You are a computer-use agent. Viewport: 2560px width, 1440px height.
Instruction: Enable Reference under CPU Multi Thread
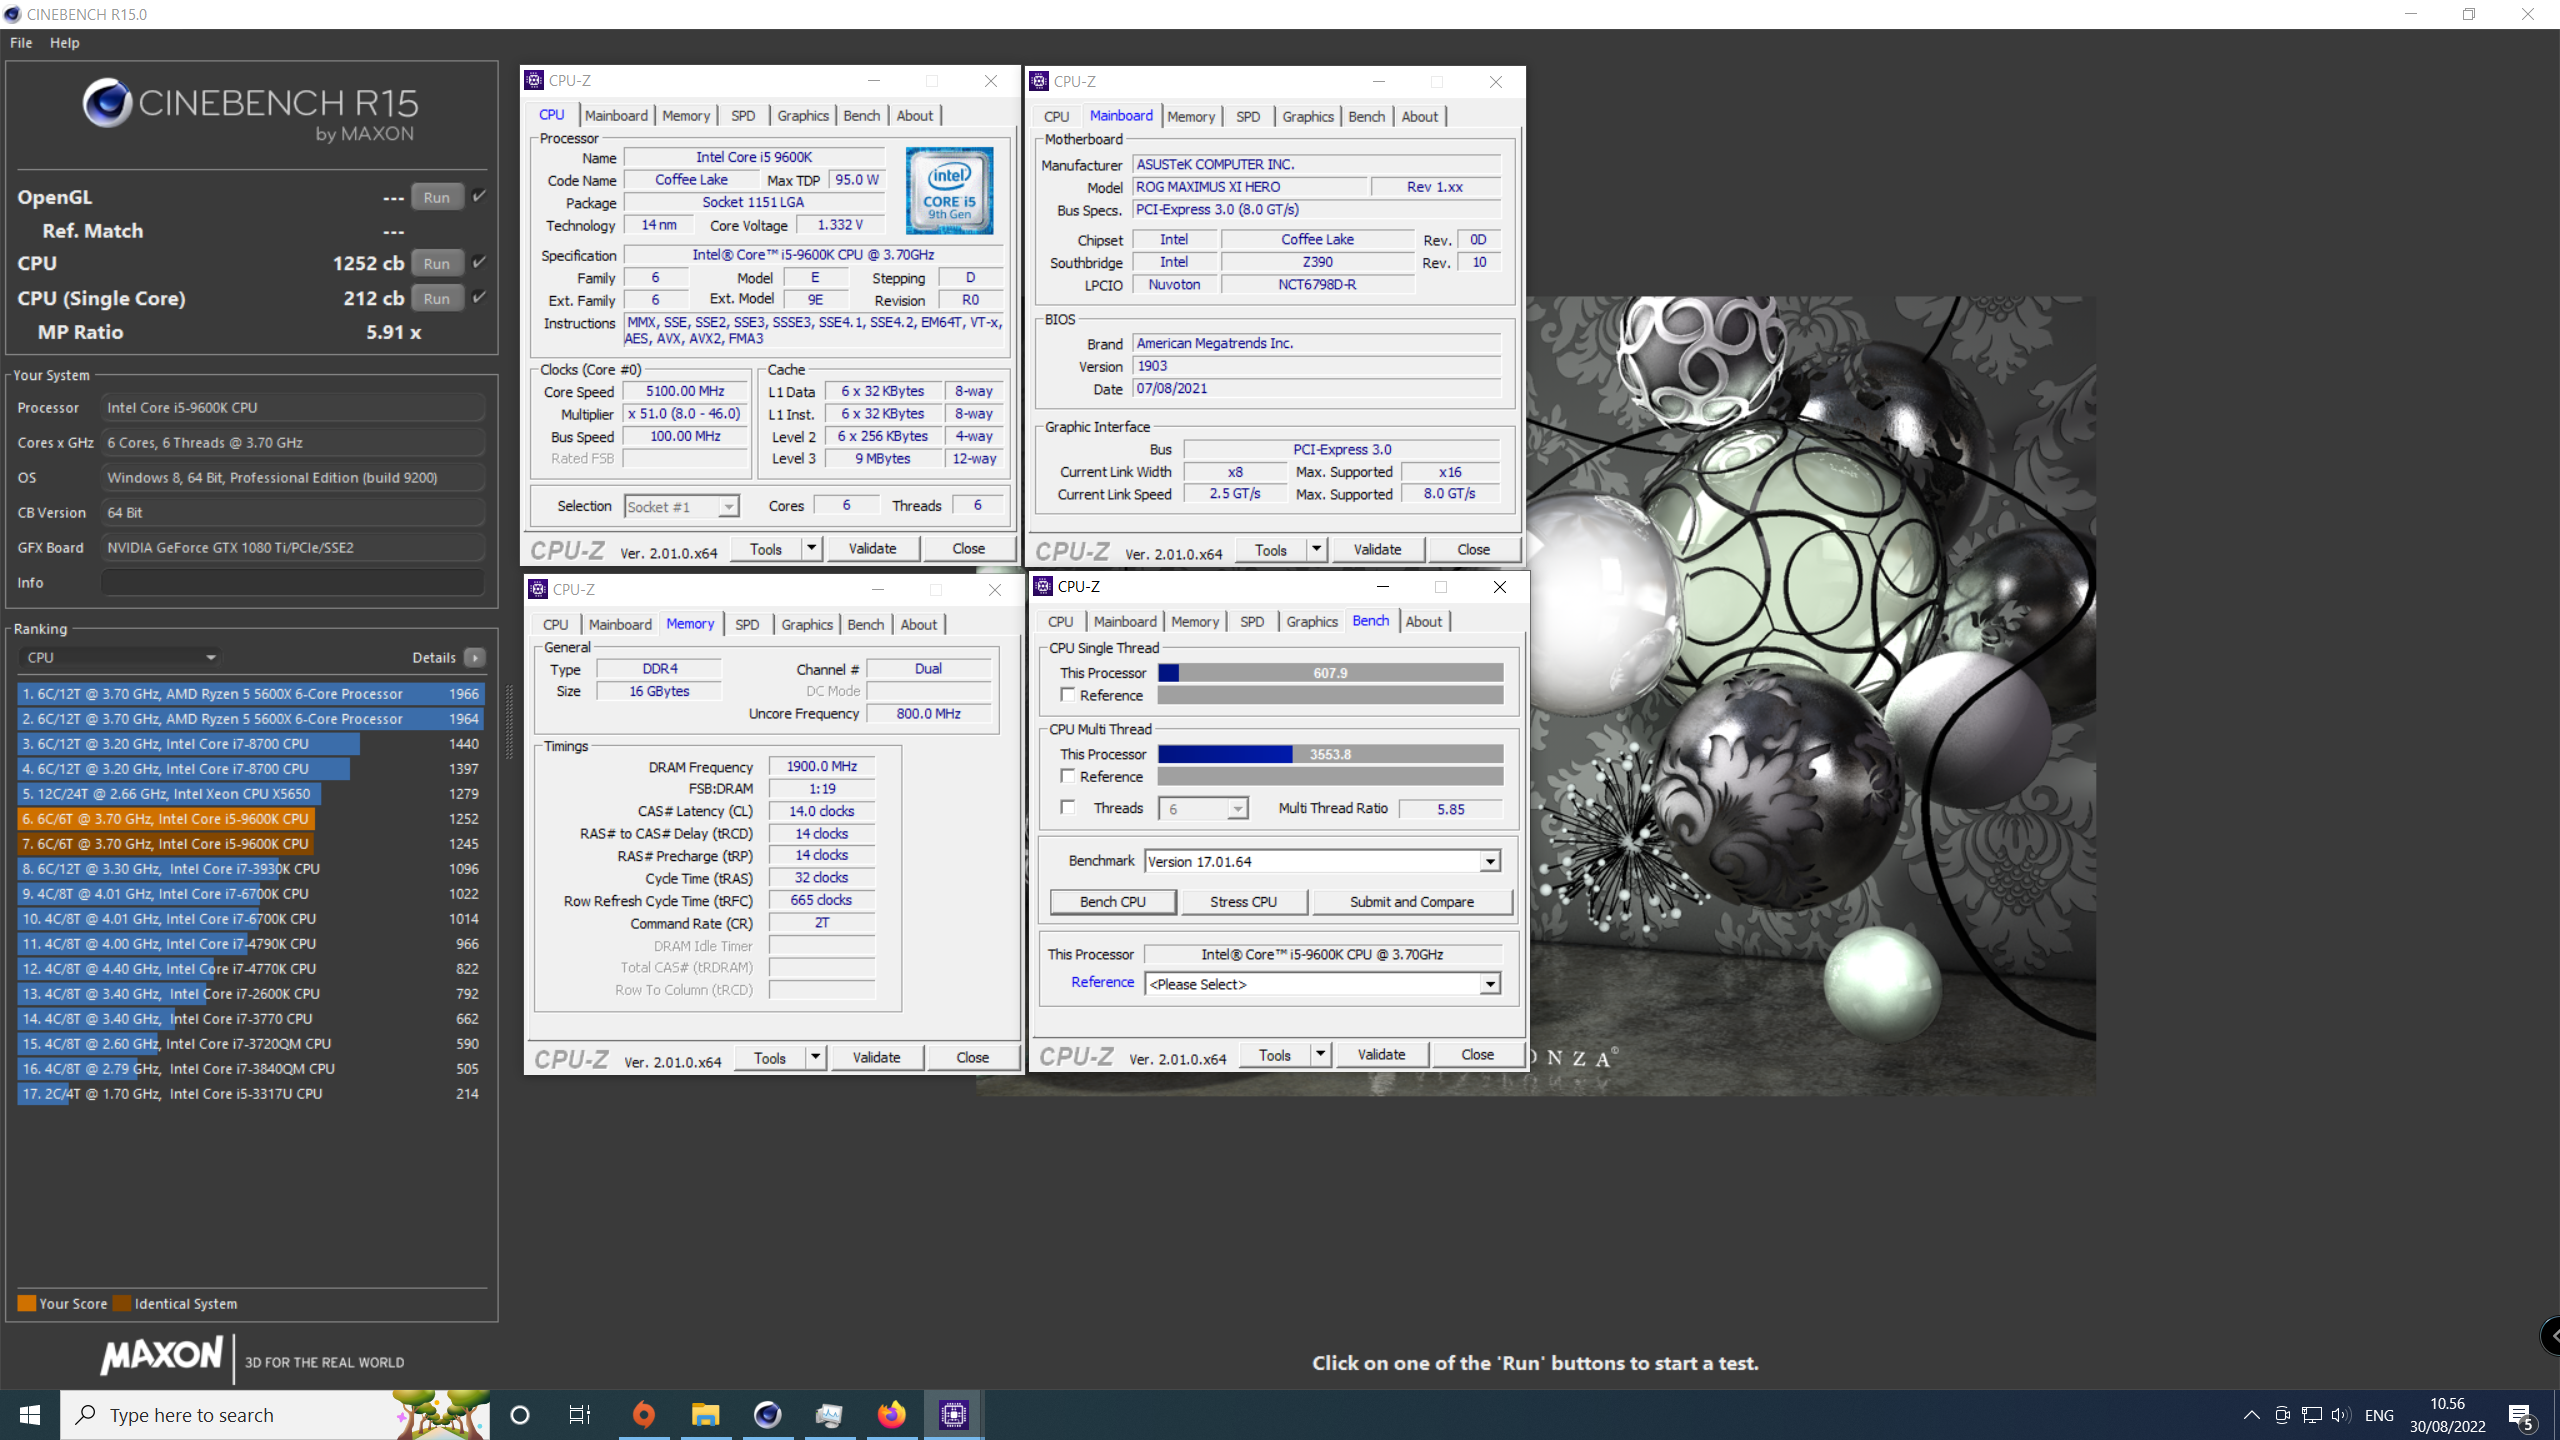(1068, 776)
